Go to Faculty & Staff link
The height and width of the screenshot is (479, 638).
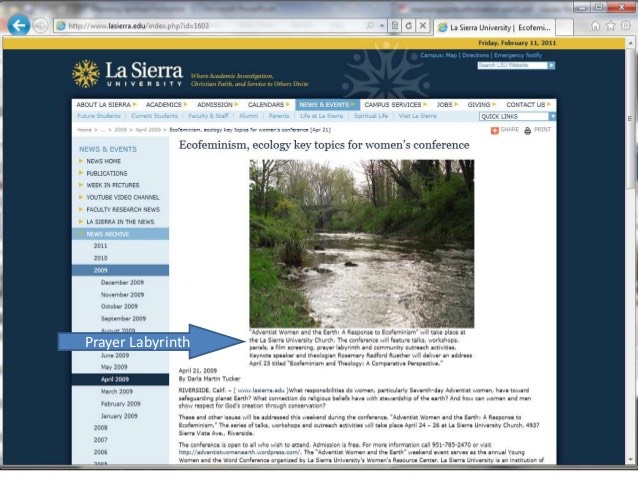208,116
